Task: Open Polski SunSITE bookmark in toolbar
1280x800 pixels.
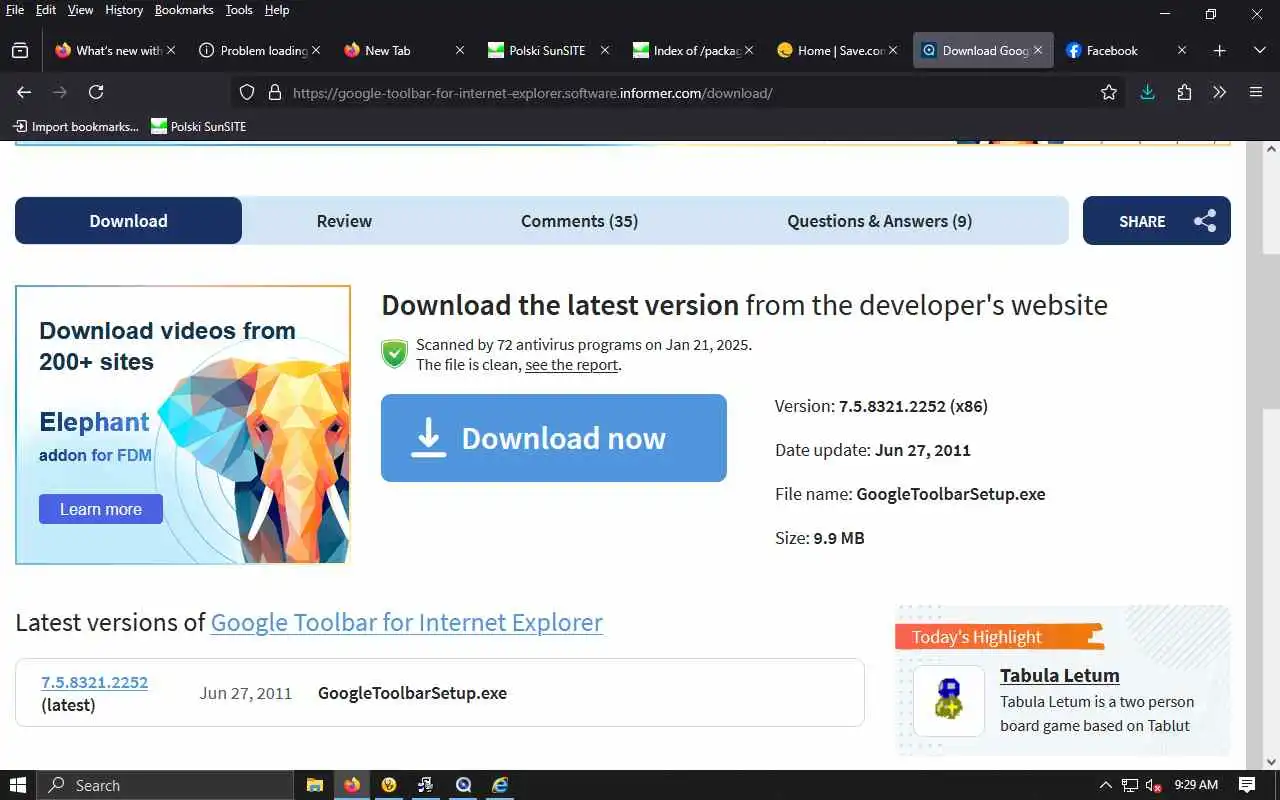Action: click(x=198, y=126)
